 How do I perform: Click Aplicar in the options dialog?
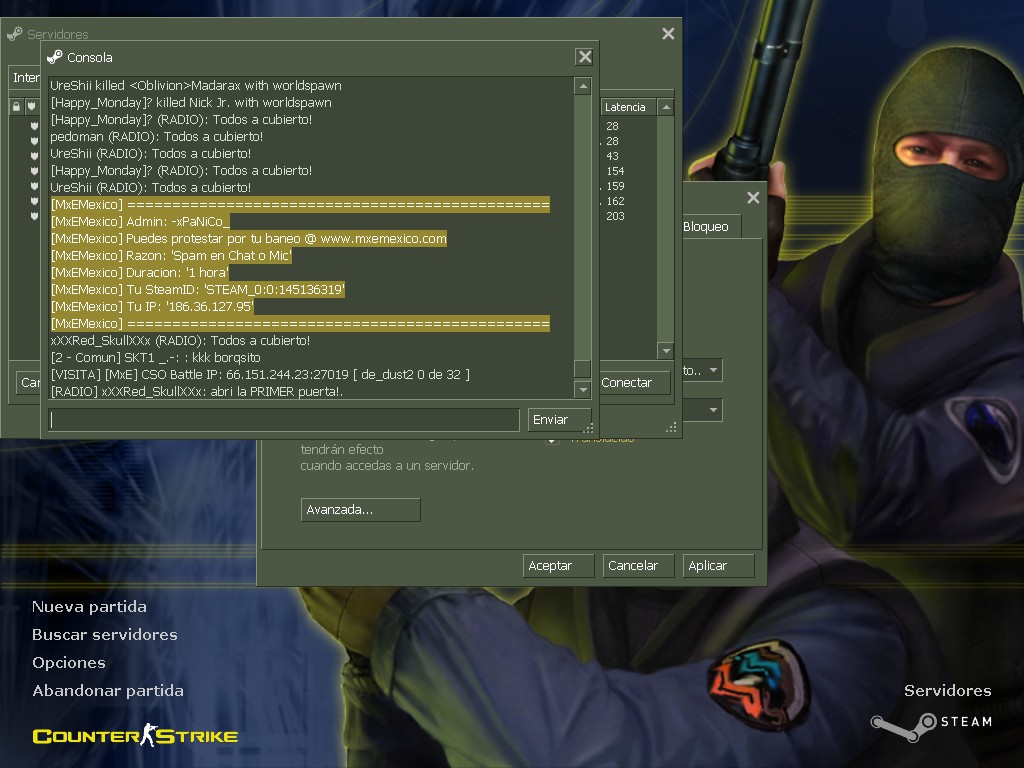point(718,566)
